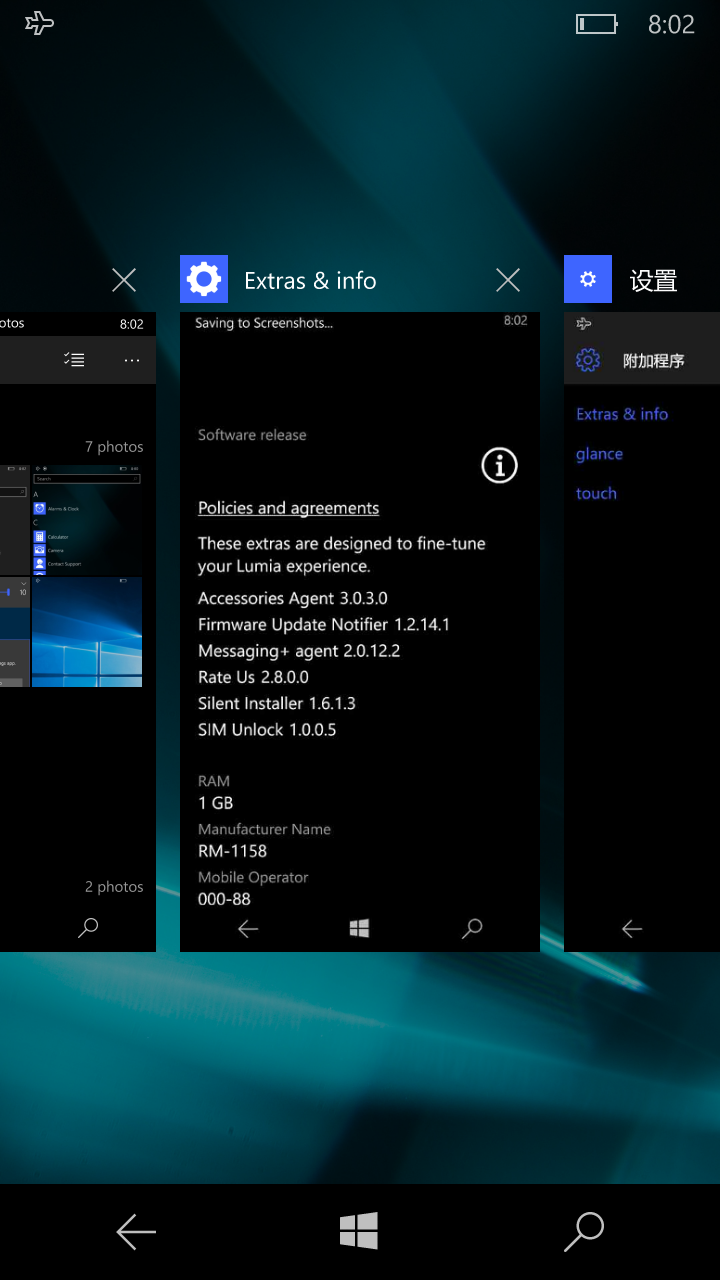Tap the 附加程序 heading text

pyautogui.click(x=654, y=361)
